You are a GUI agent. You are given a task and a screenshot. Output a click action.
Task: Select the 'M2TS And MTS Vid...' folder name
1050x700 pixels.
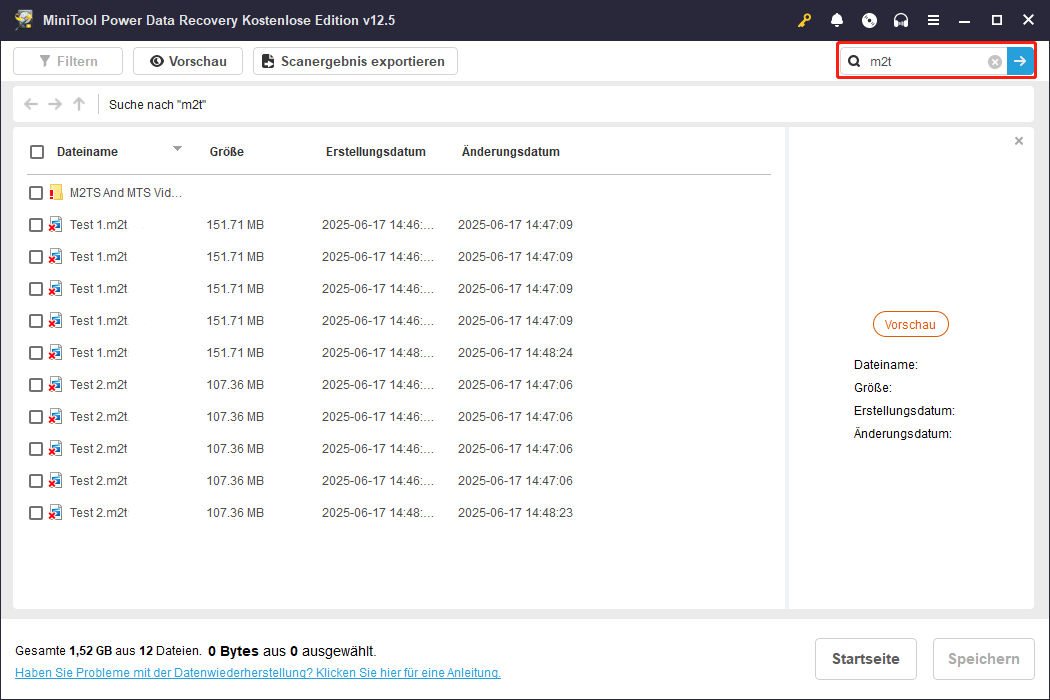tap(126, 193)
